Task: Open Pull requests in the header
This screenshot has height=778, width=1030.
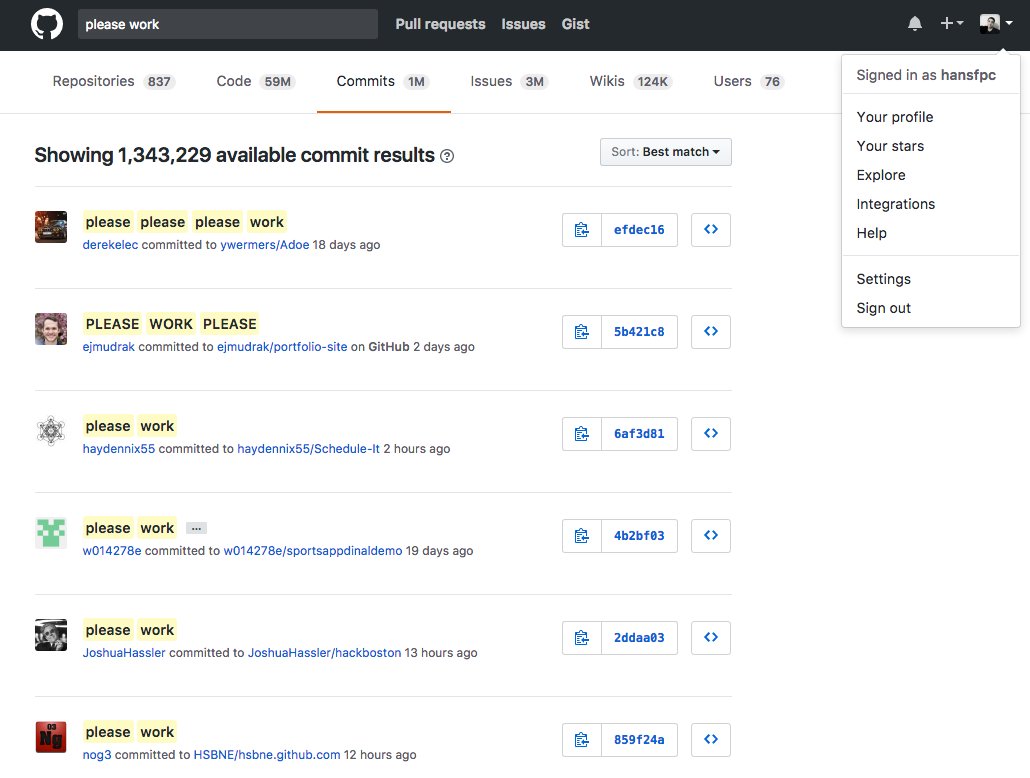Action: click(x=440, y=24)
